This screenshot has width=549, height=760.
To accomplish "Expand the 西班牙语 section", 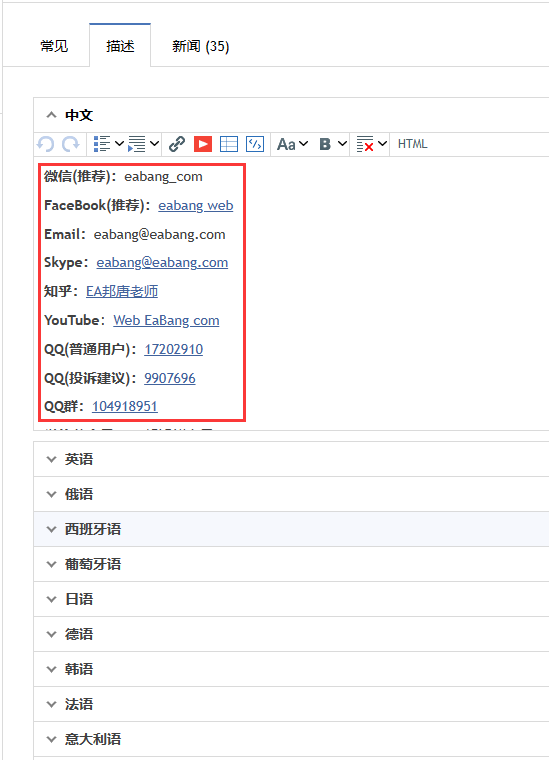I will (x=291, y=529).
